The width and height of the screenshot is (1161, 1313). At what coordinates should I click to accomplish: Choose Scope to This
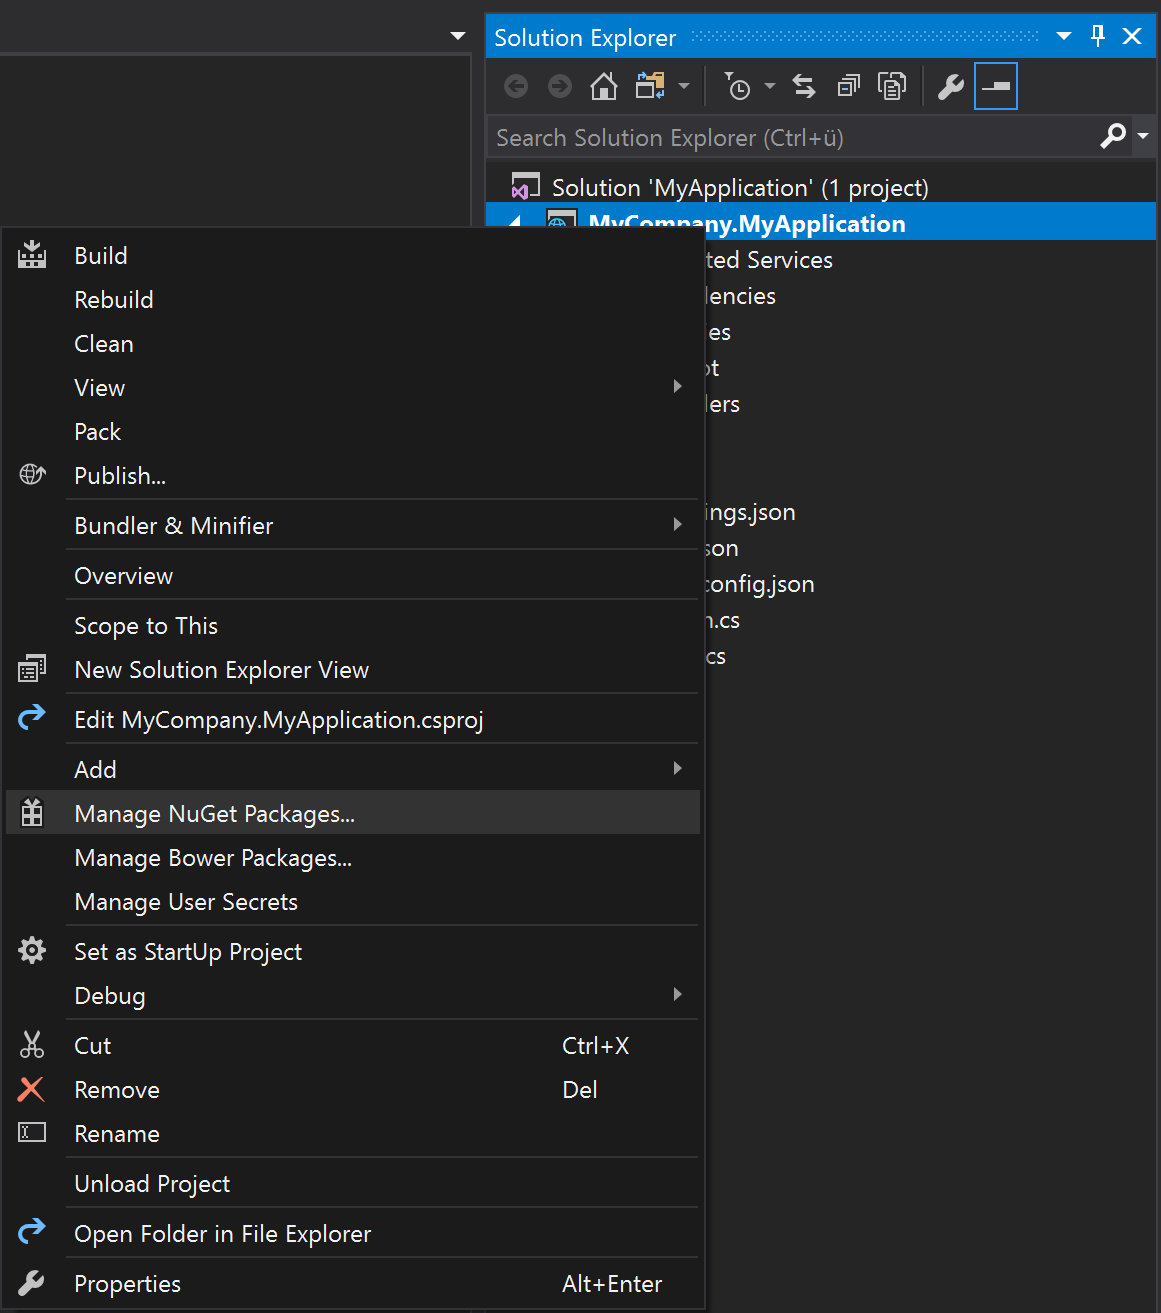[146, 626]
